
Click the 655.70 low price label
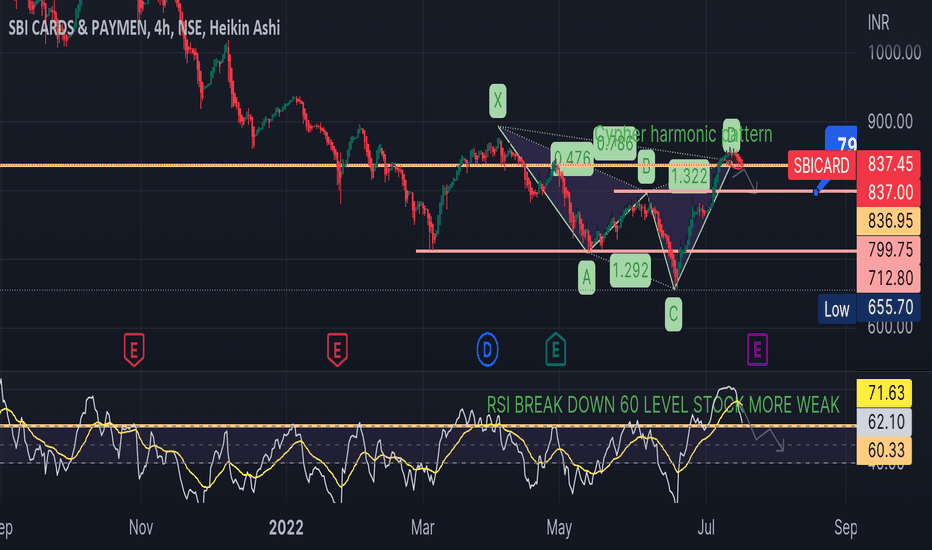[889, 308]
